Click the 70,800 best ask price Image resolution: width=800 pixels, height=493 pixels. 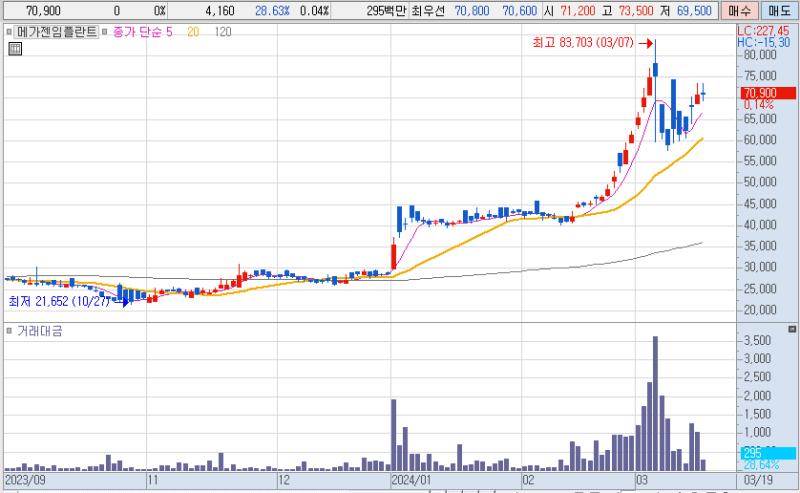coord(472,11)
